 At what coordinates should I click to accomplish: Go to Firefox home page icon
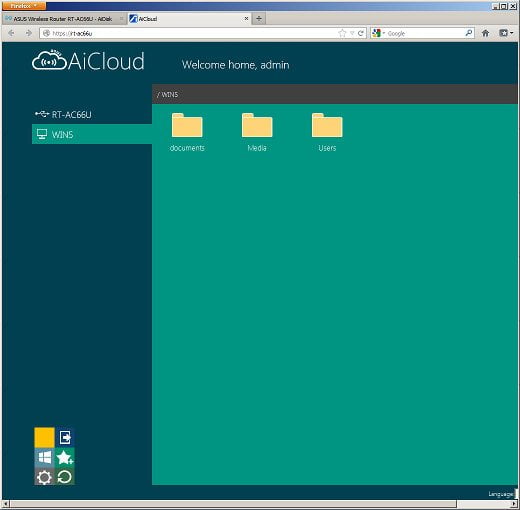[485, 33]
